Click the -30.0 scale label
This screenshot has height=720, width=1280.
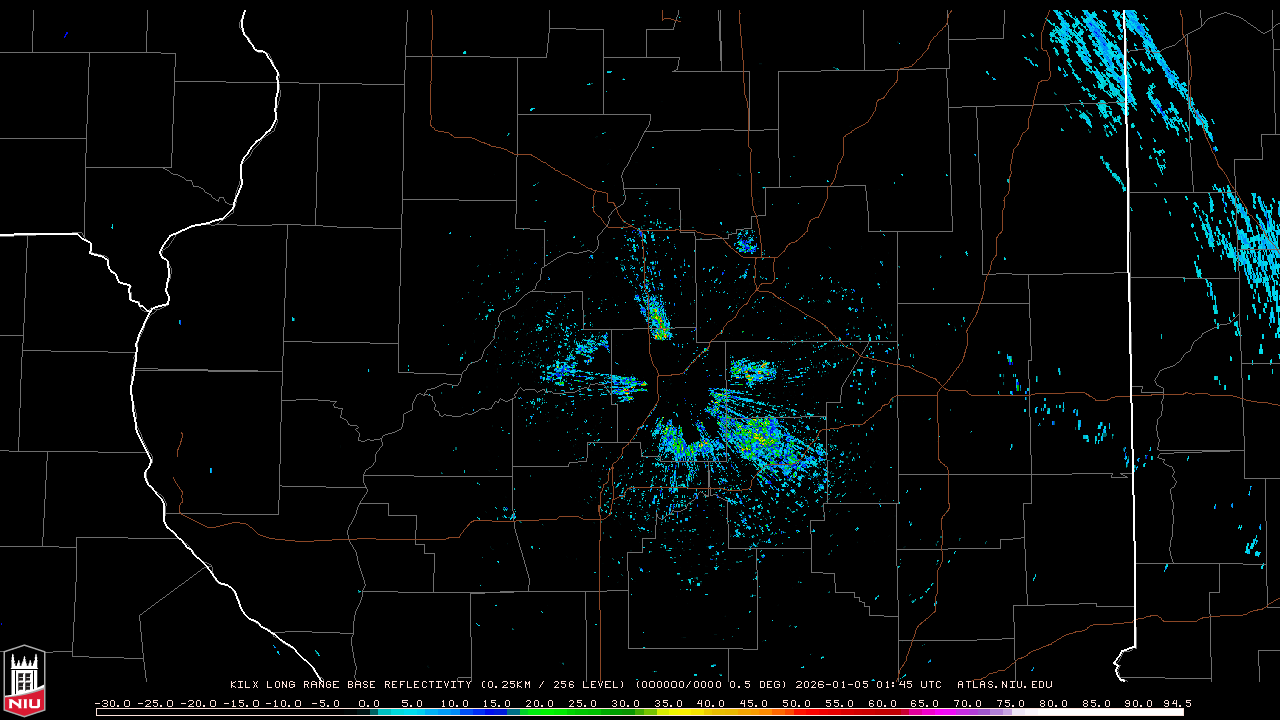click(111, 703)
